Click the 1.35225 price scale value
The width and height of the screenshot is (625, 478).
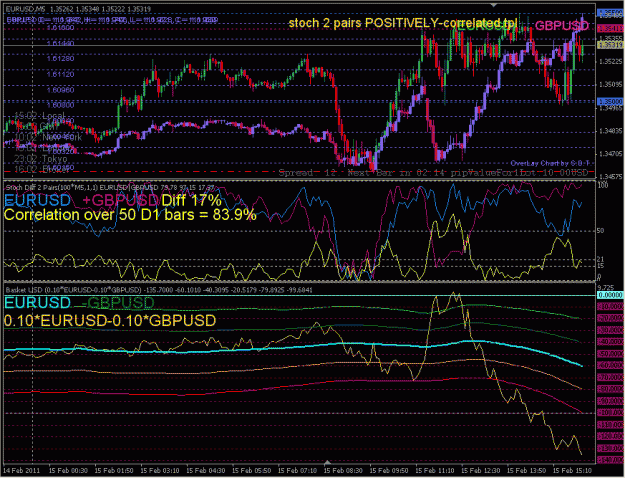[611, 61]
